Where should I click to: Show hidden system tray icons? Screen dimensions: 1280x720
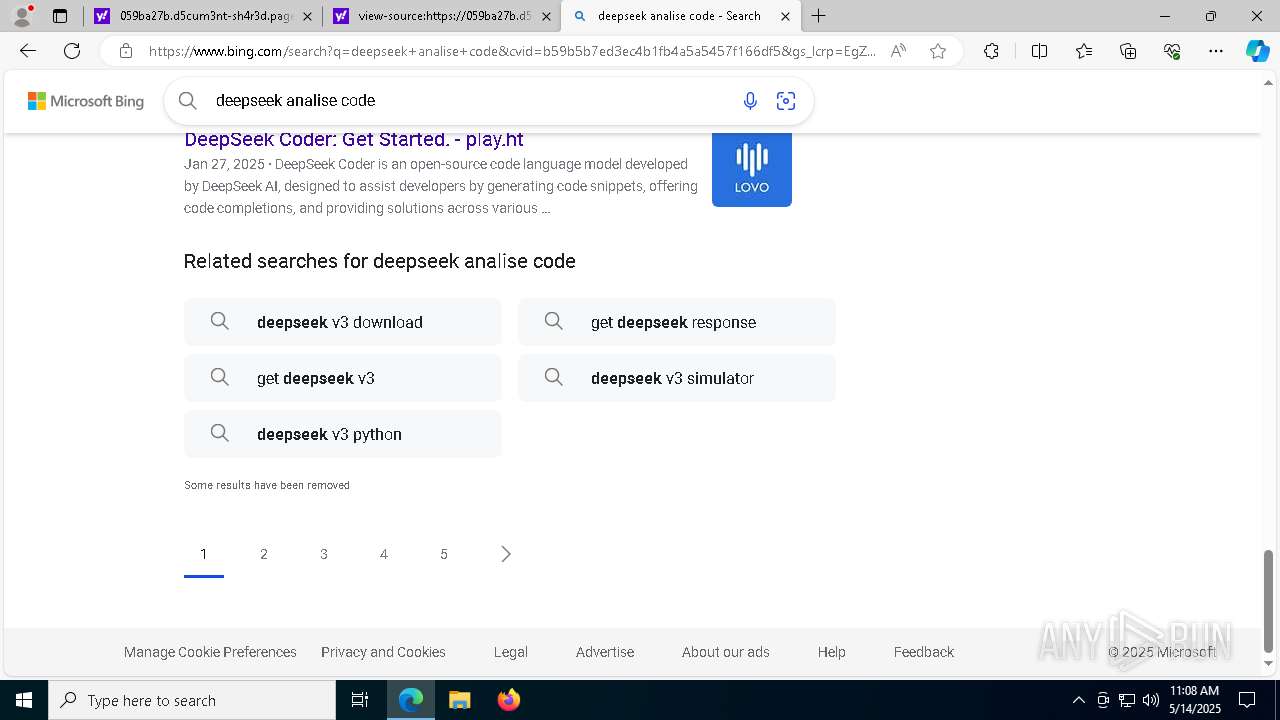1078,700
